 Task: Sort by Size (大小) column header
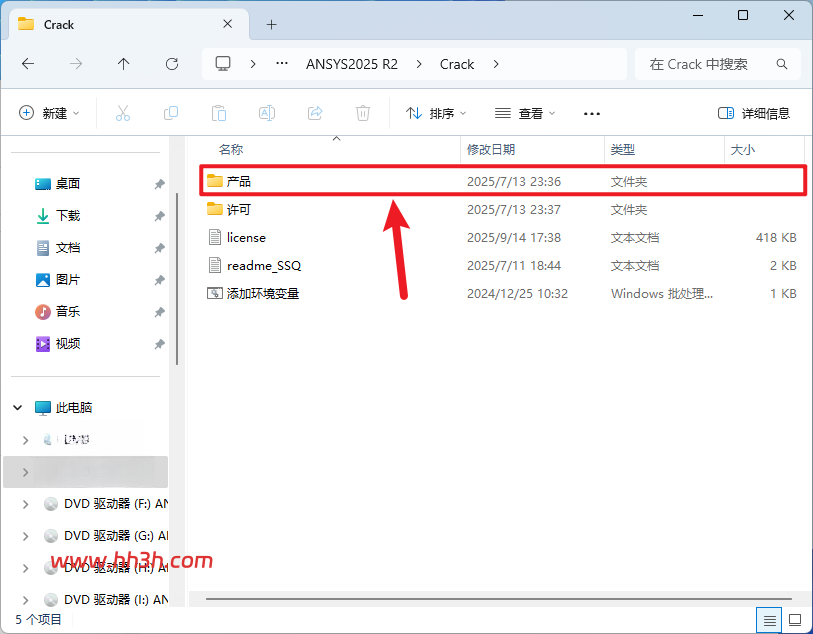click(742, 150)
